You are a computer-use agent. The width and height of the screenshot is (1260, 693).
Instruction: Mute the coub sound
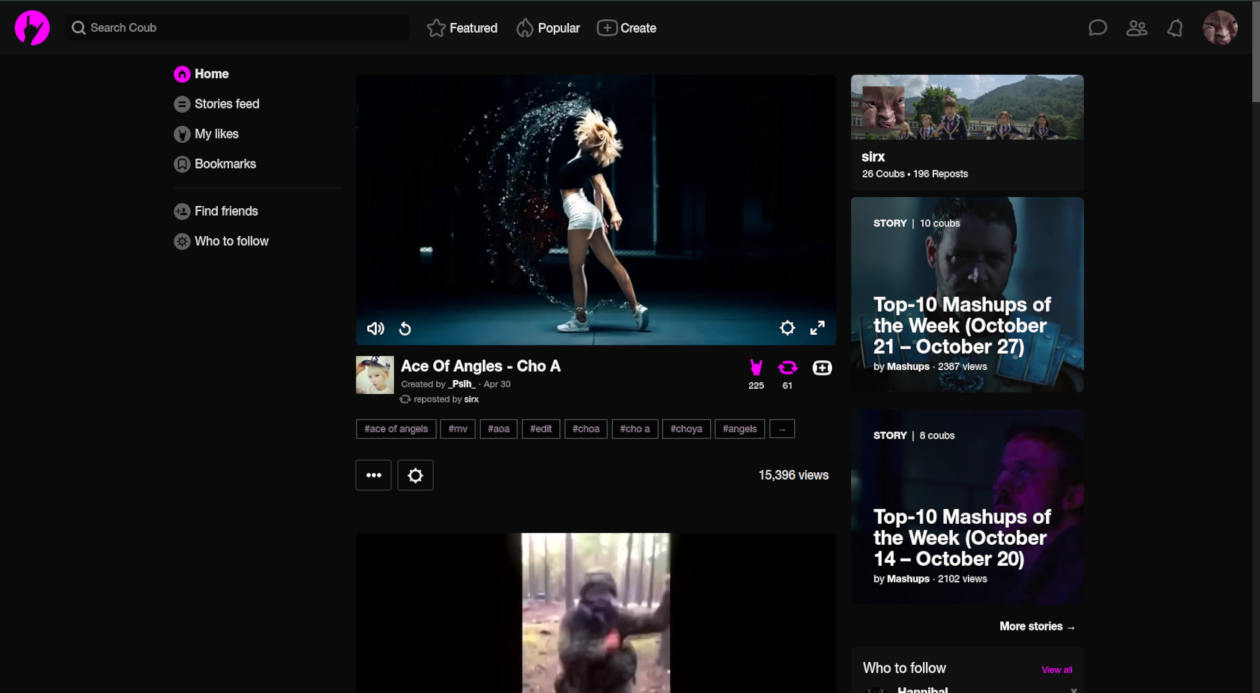pyautogui.click(x=376, y=329)
